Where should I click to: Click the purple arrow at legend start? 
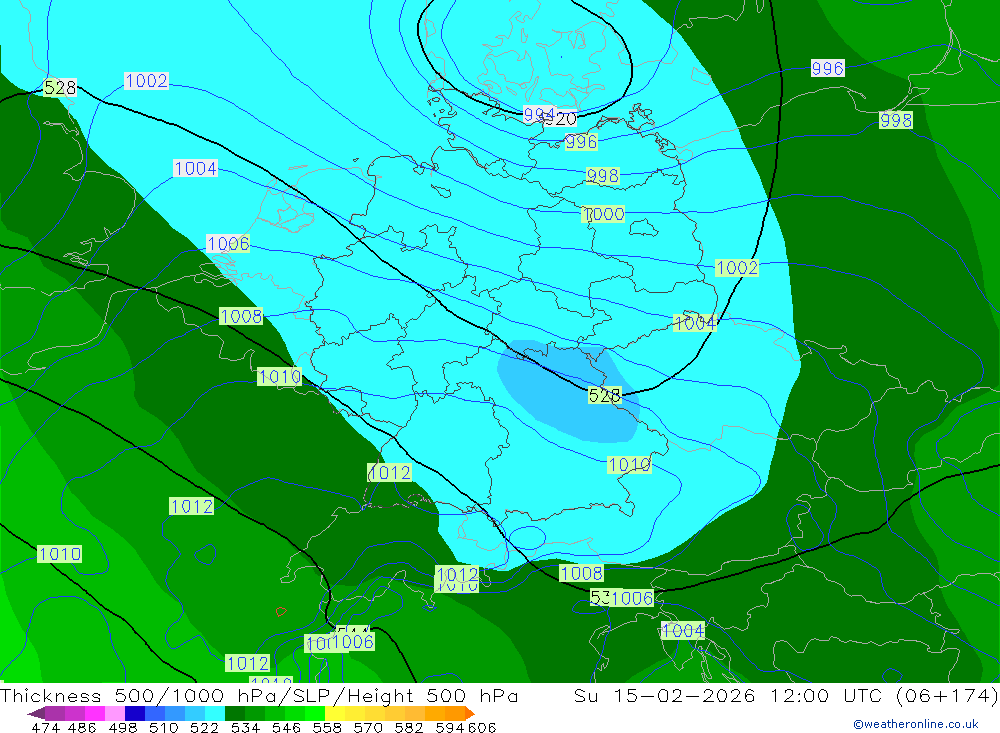[36, 713]
